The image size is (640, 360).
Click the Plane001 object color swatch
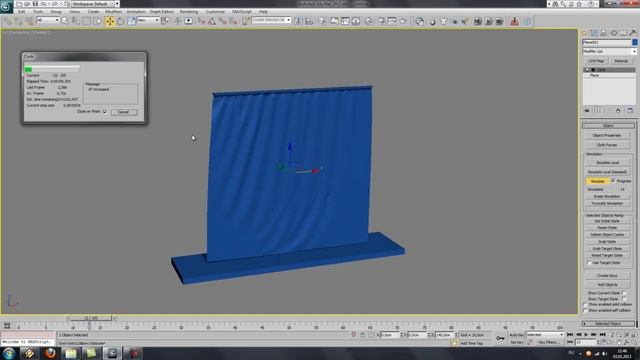point(634,42)
